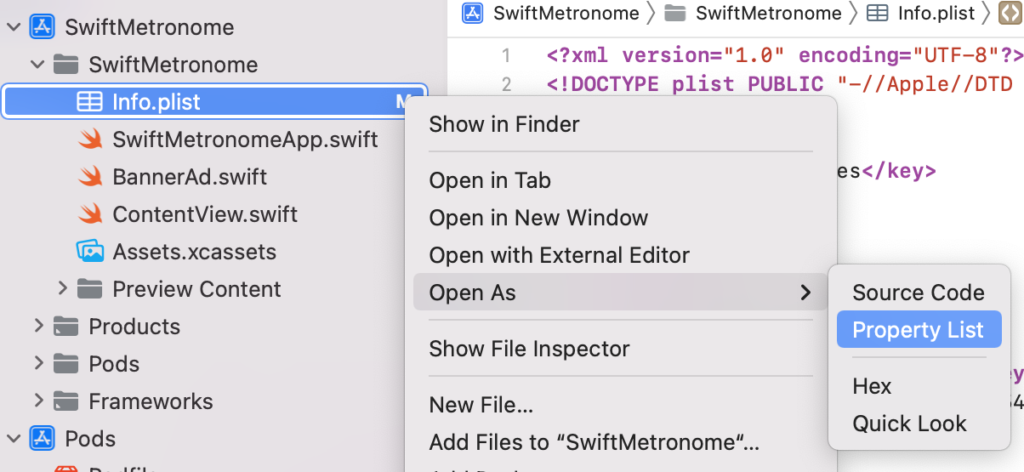1024x472 pixels.
Task: Click the project icon in the breadcrumb bar
Action: 472,13
